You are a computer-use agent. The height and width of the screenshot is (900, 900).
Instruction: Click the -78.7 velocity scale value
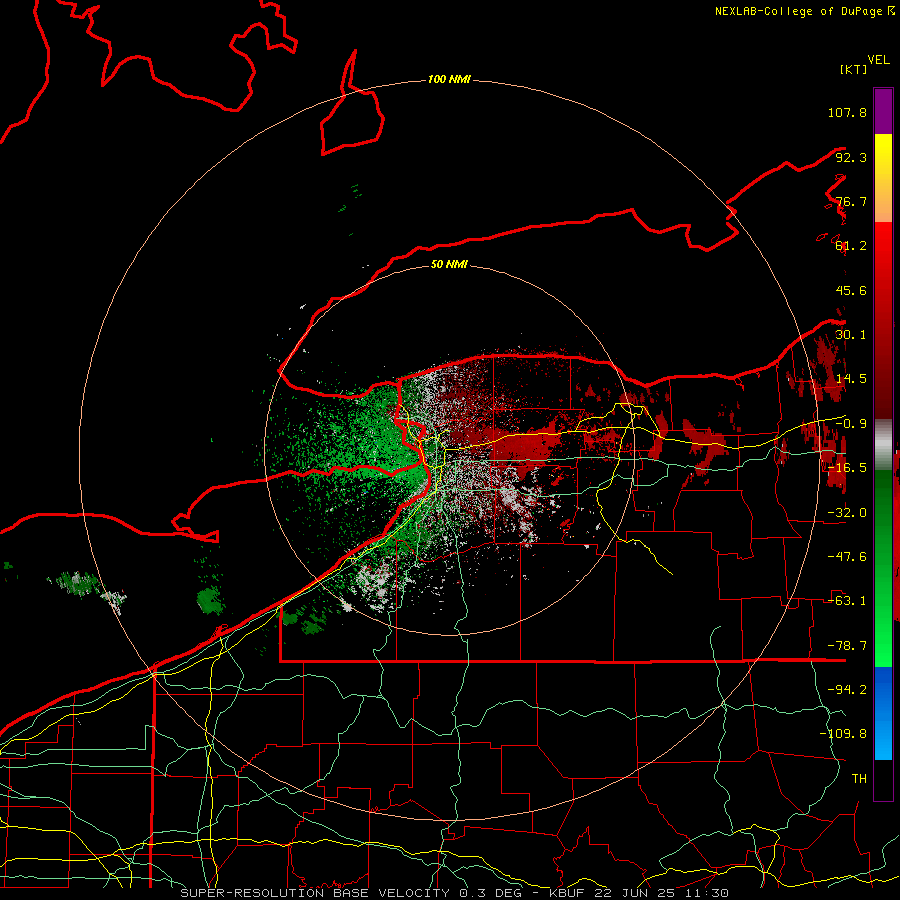(847, 646)
